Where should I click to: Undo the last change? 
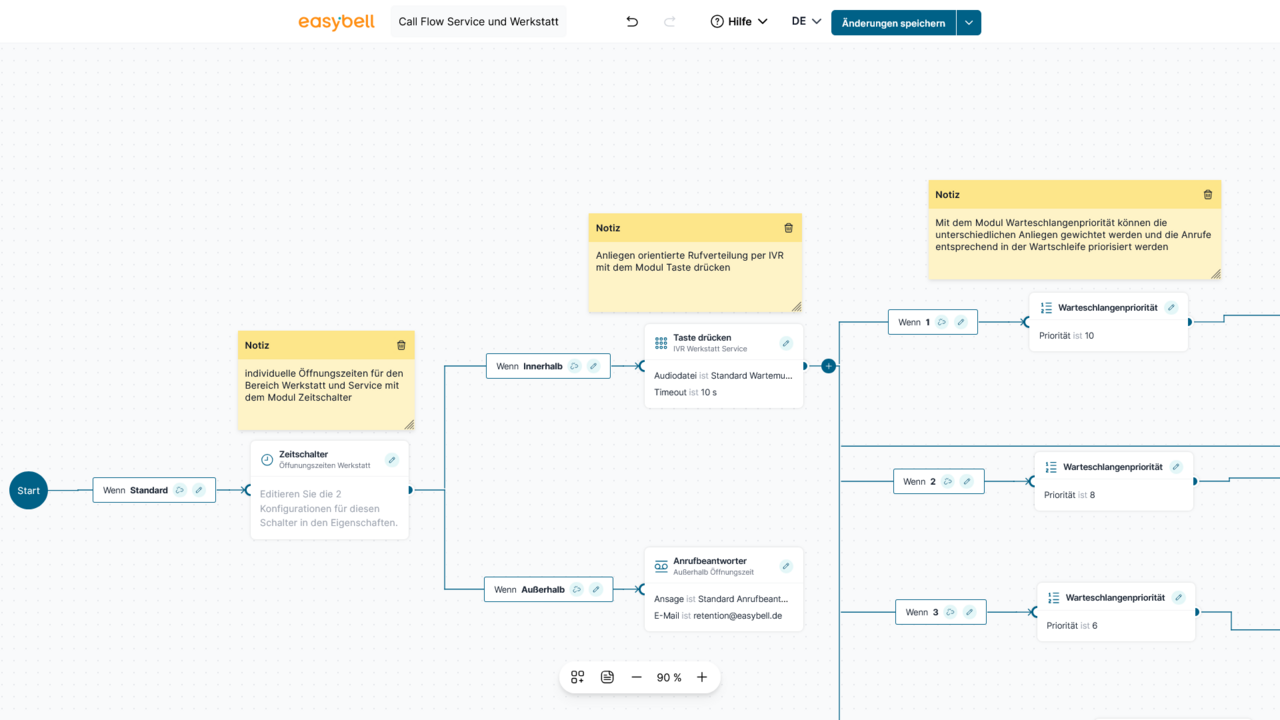pos(632,22)
